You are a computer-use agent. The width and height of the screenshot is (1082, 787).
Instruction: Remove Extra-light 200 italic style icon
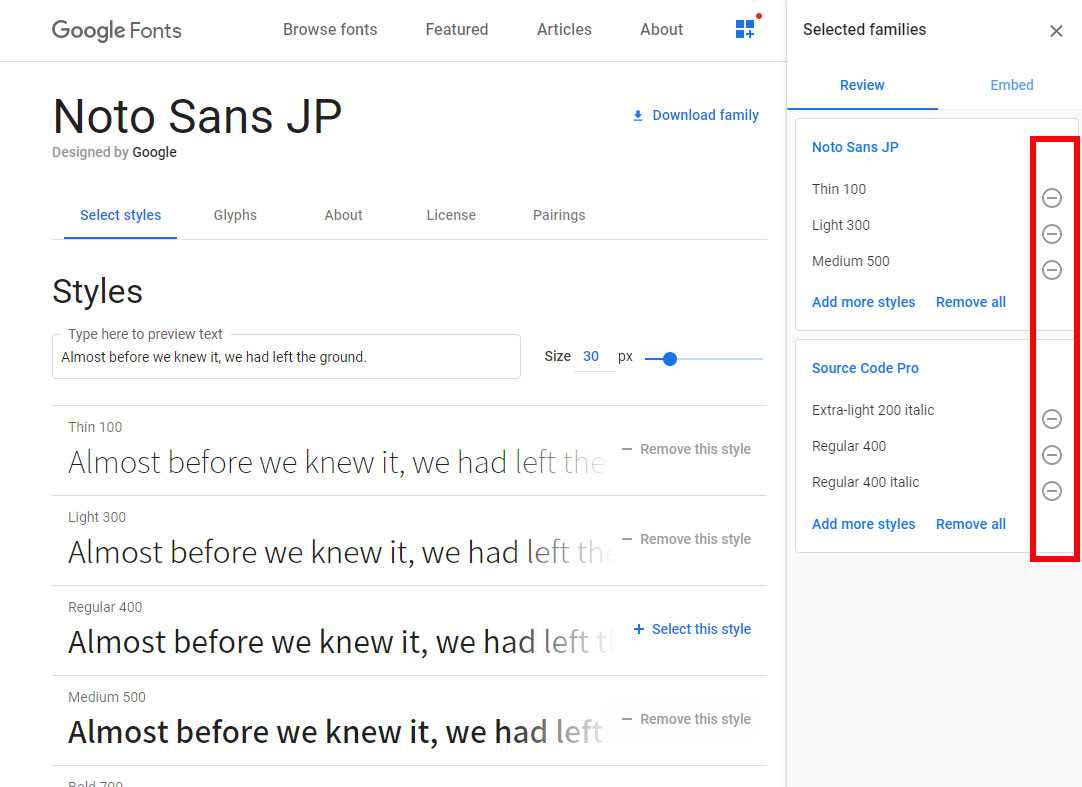click(x=1051, y=419)
